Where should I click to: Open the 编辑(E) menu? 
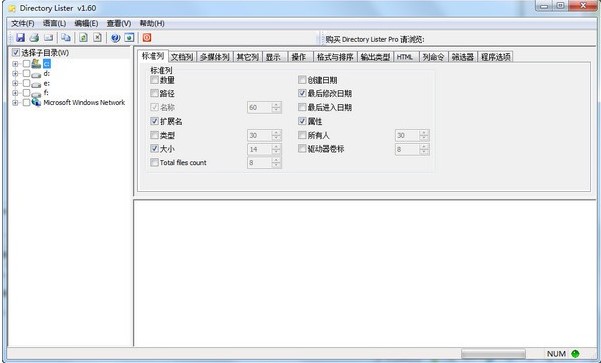coord(86,23)
